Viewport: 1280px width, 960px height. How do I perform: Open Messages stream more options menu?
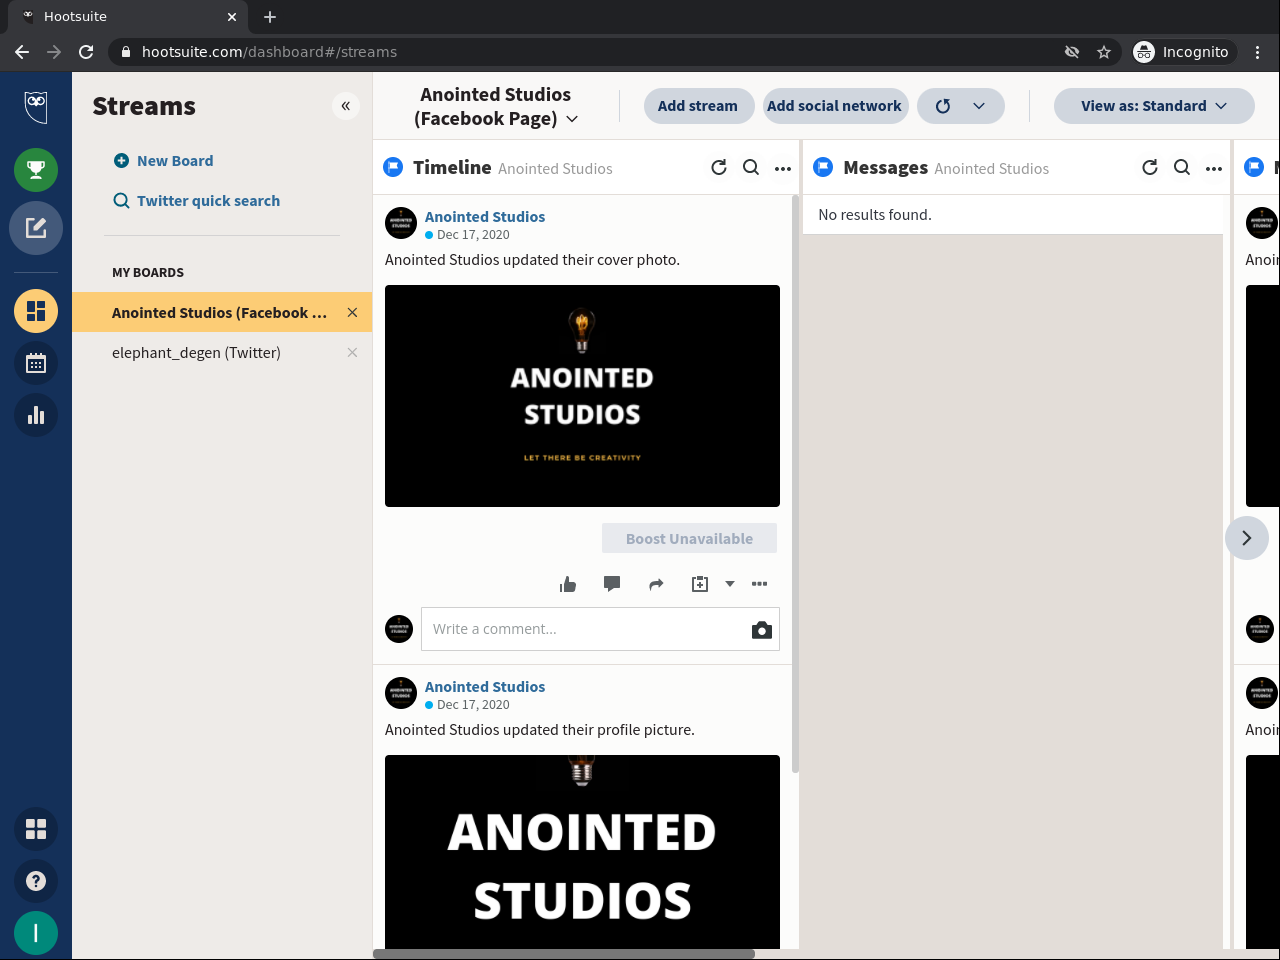[x=1214, y=169]
